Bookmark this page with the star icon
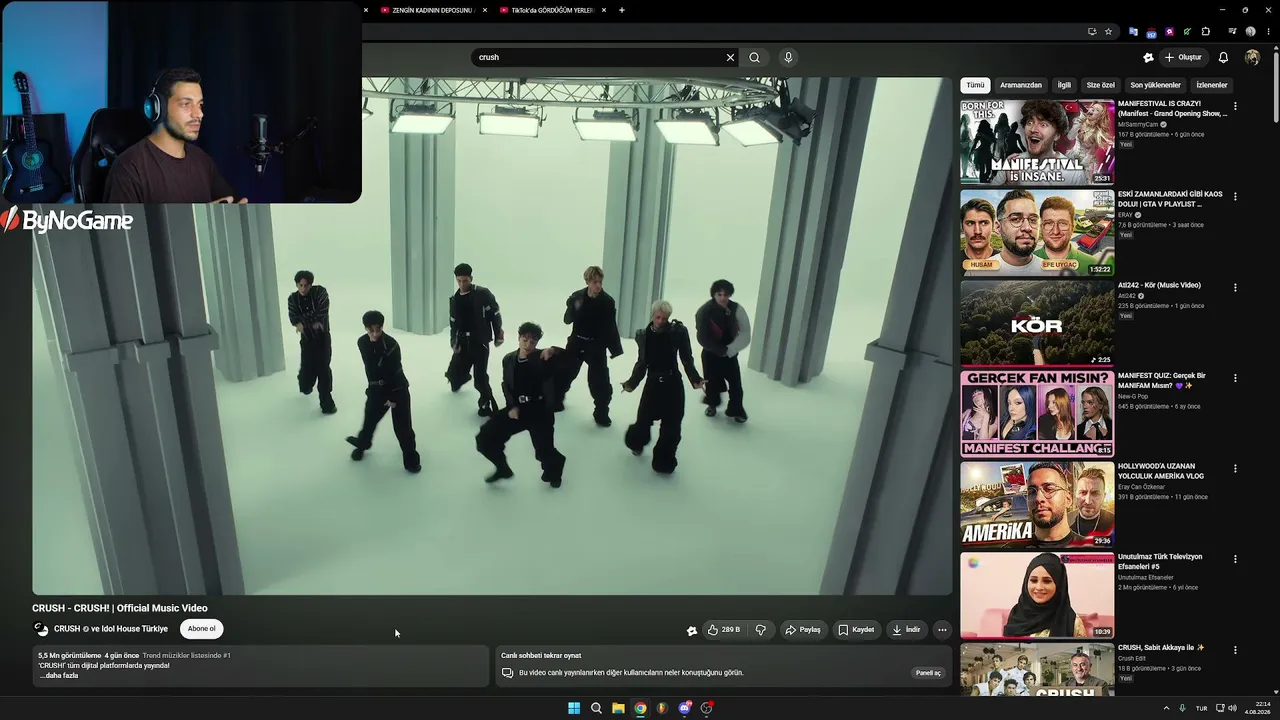This screenshot has height=720, width=1280. pyautogui.click(x=1108, y=31)
